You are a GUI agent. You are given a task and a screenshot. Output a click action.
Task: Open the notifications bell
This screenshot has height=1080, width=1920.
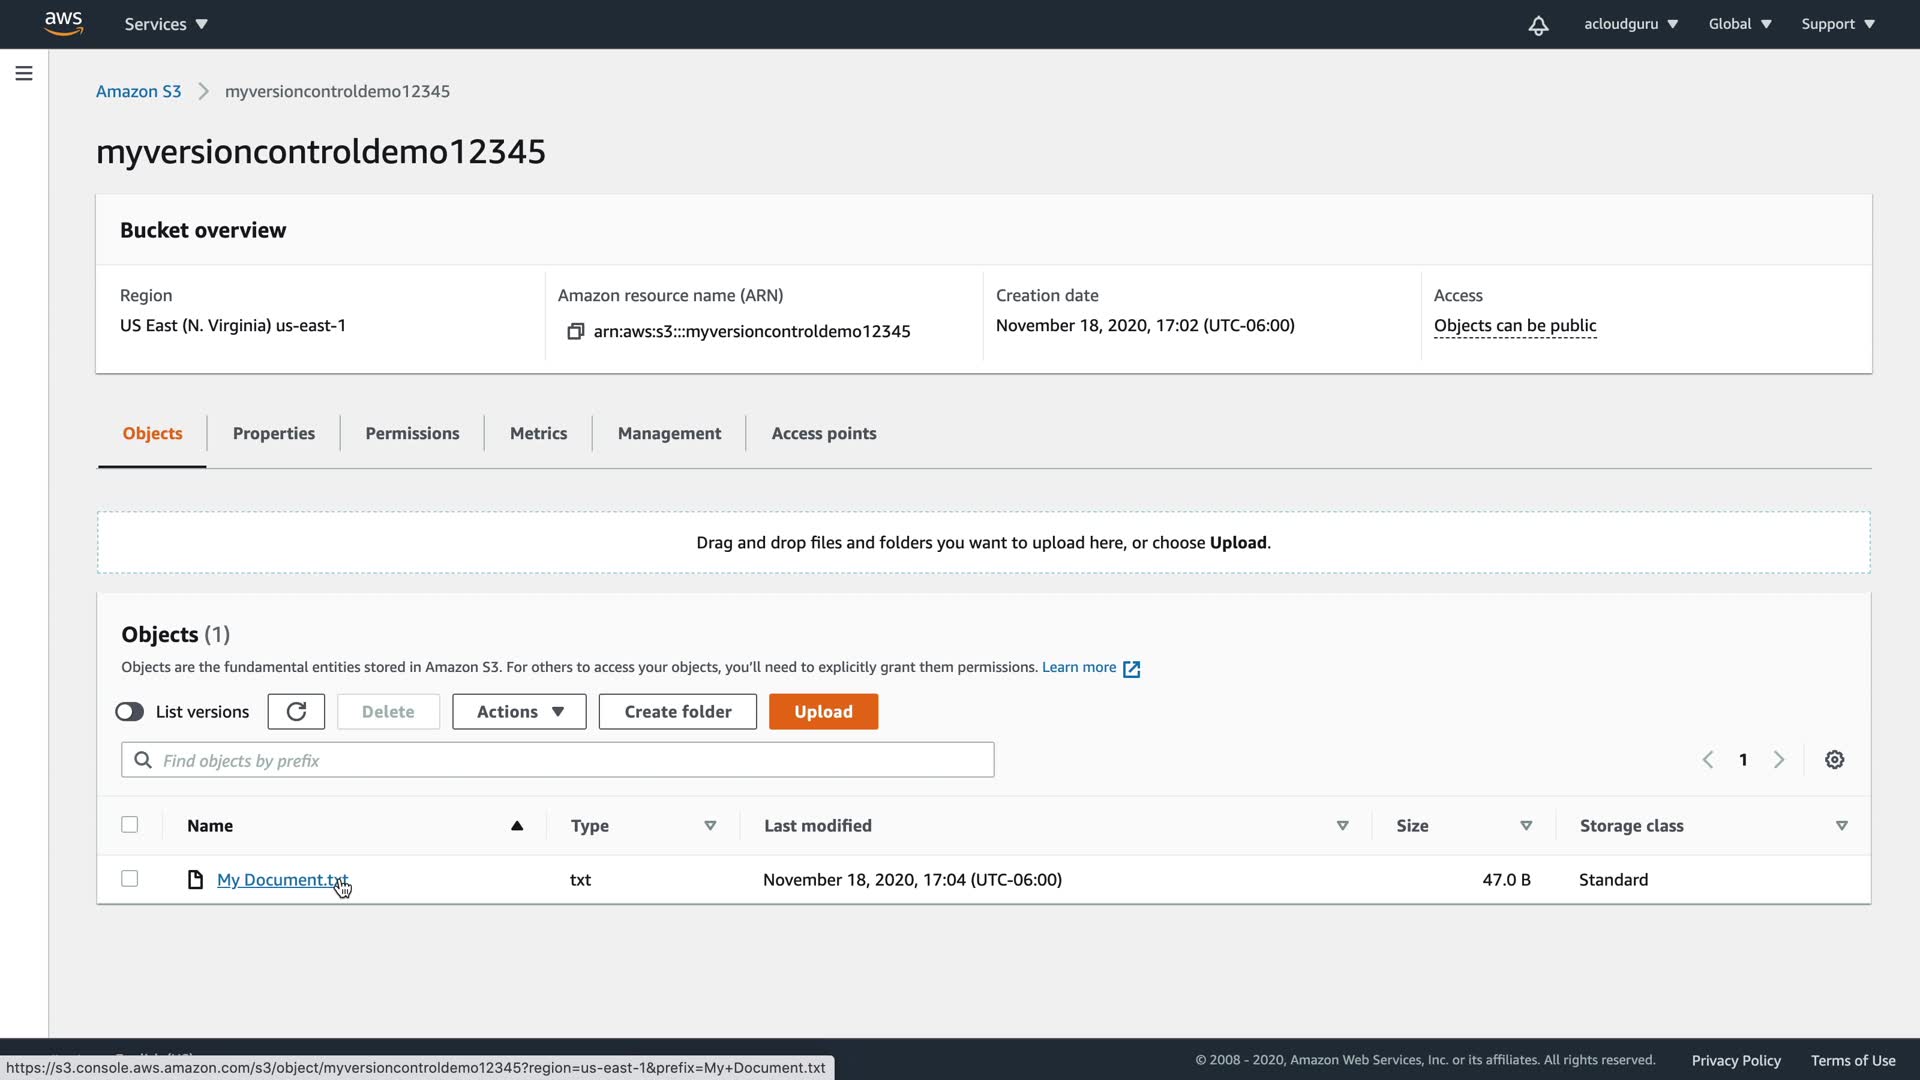click(x=1538, y=25)
